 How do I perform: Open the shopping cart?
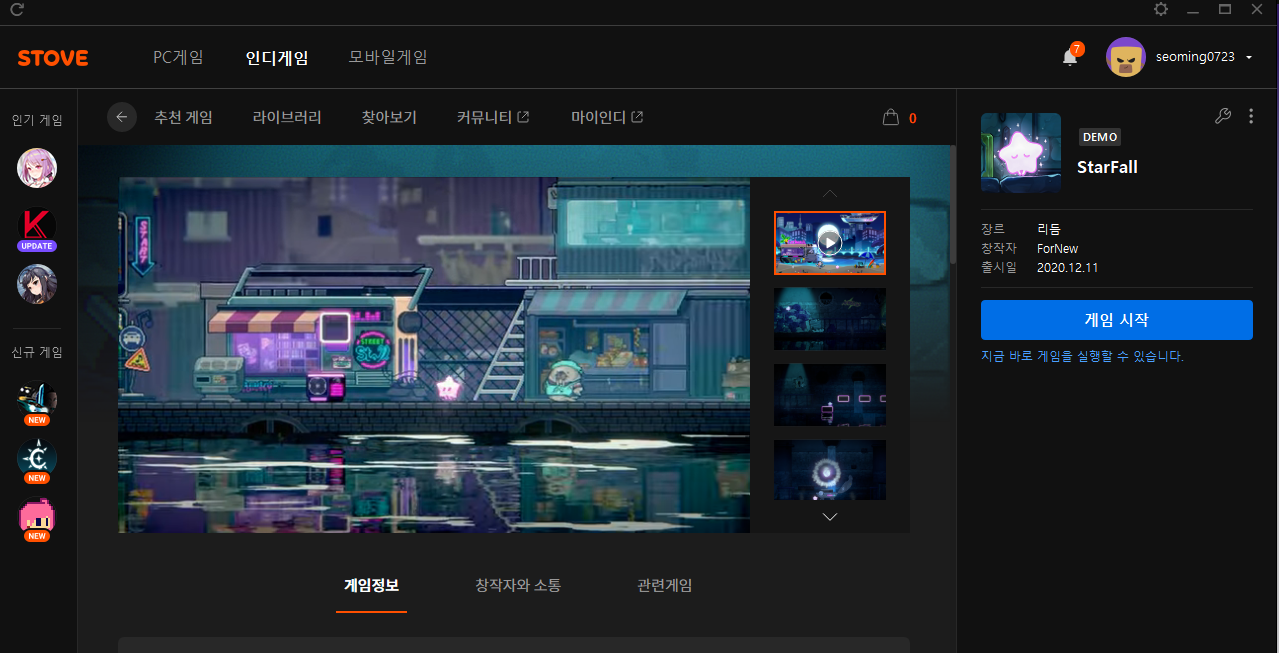(891, 118)
